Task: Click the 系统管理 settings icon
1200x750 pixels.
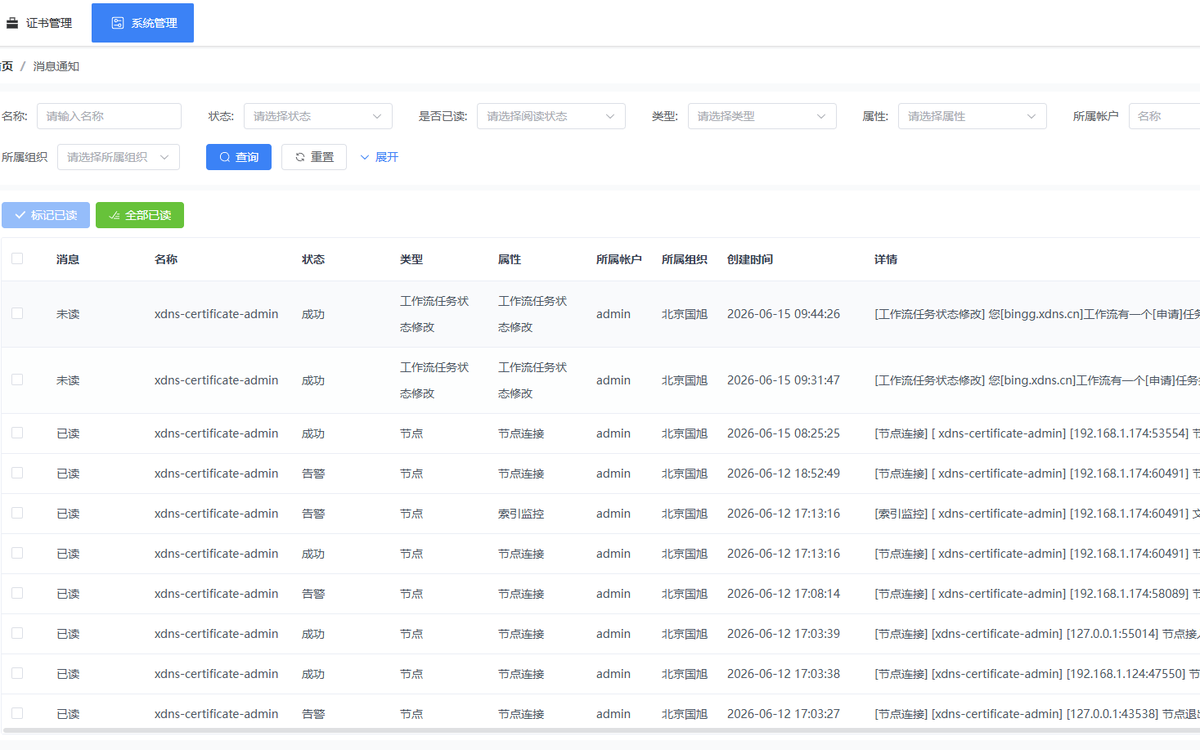Action: (x=118, y=23)
